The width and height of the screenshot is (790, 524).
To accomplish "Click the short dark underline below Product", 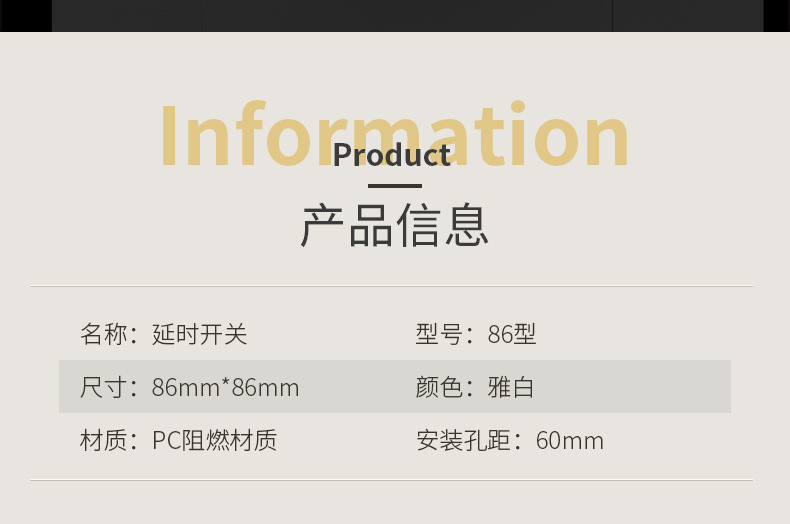I will (x=394, y=186).
